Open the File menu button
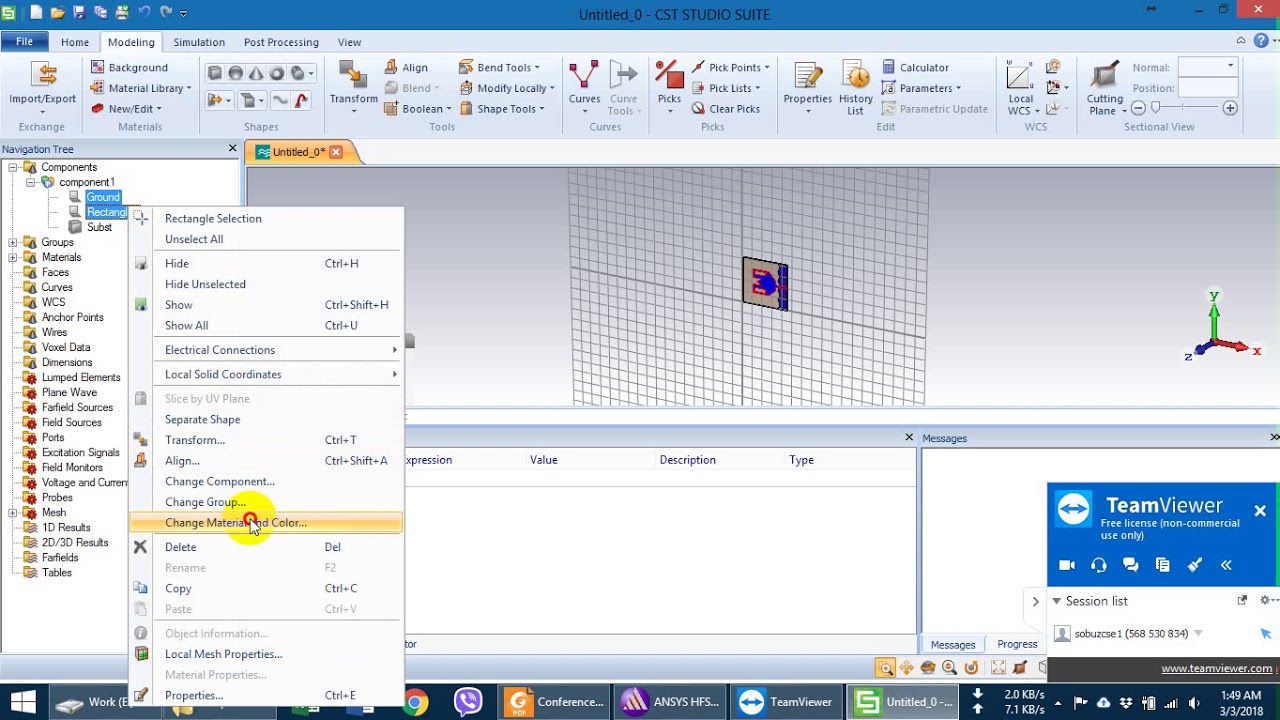The height and width of the screenshot is (720, 1280). click(25, 42)
